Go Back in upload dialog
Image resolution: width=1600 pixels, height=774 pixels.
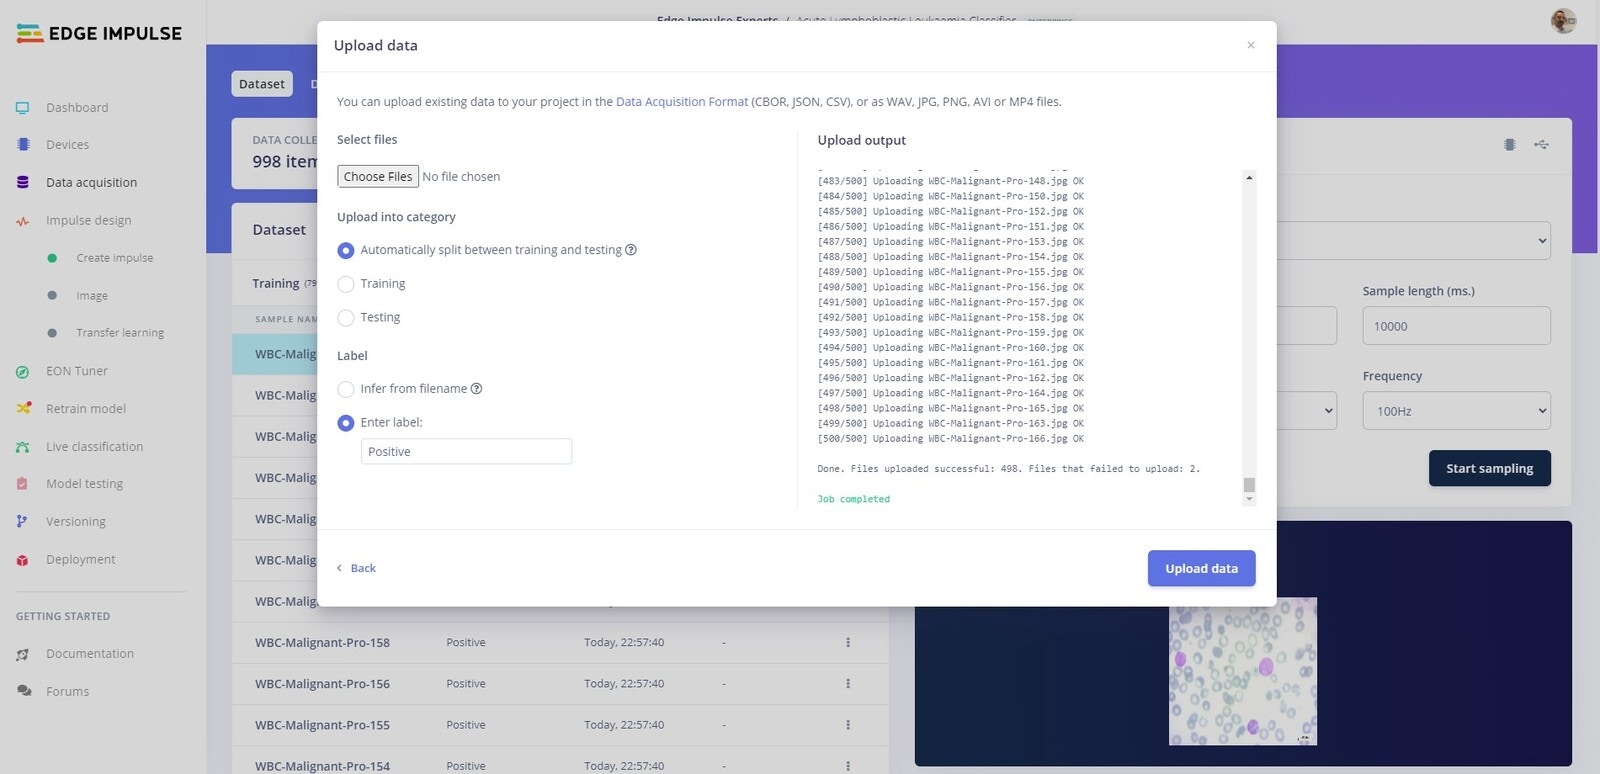(x=357, y=569)
